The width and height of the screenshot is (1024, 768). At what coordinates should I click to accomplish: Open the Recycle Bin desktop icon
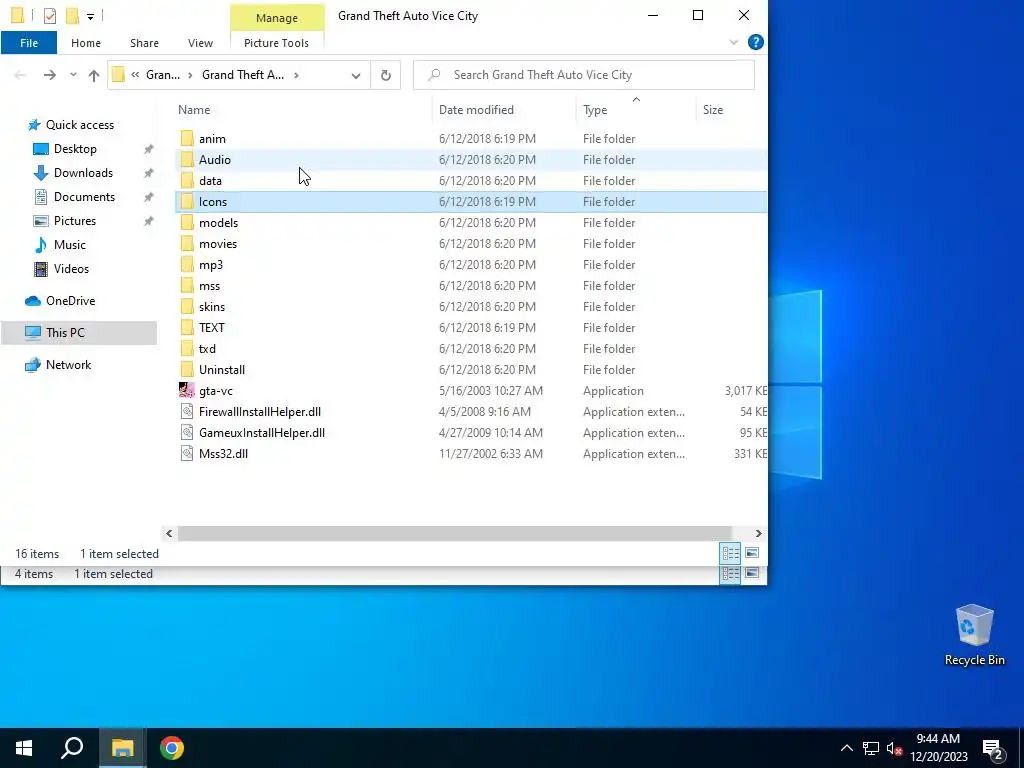[x=974, y=635]
